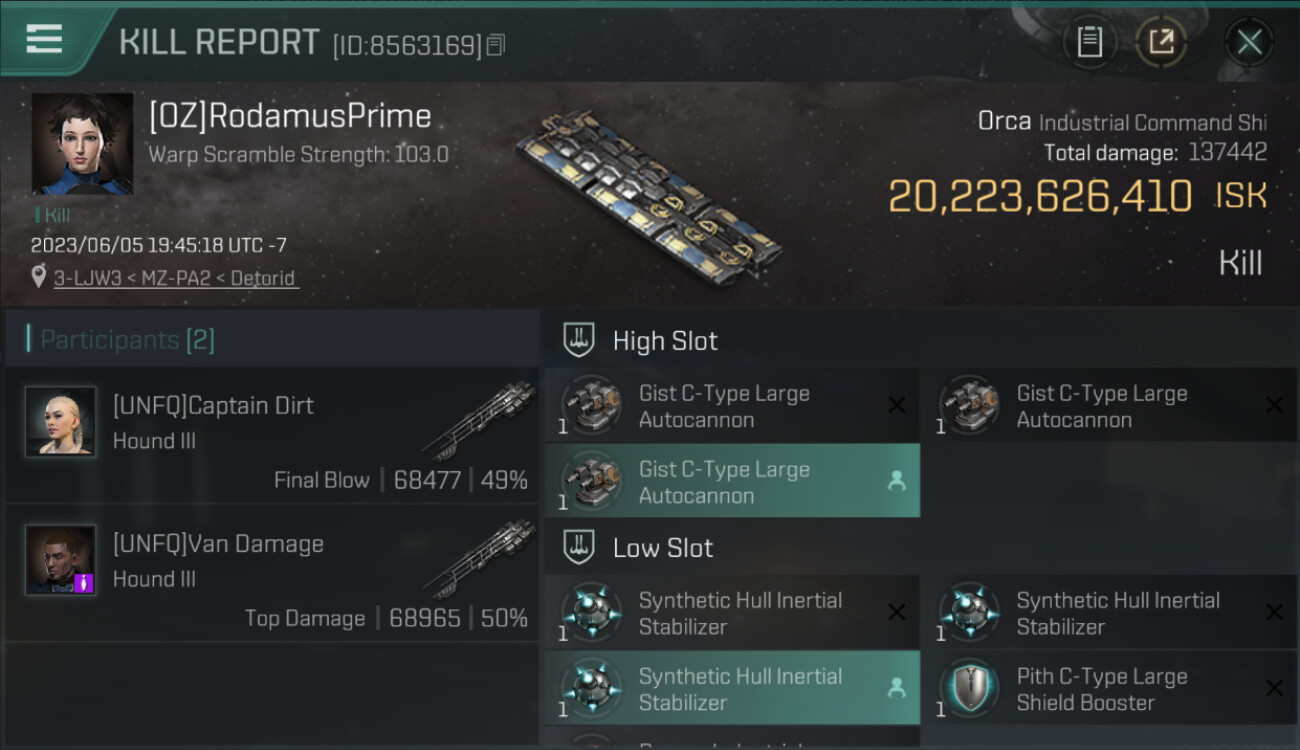The width and height of the screenshot is (1300, 750).
Task: Select Captain Dirt participant row
Action: [x=272, y=436]
